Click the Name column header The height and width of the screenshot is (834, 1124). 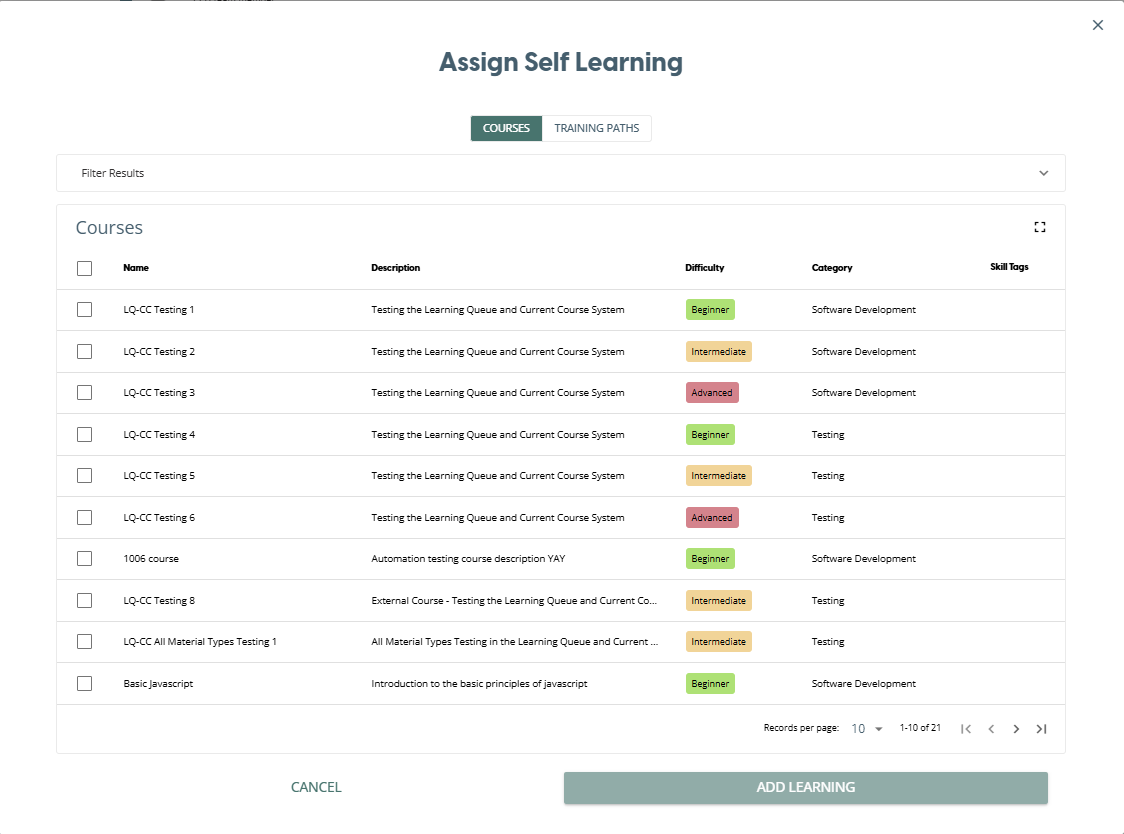tap(136, 268)
